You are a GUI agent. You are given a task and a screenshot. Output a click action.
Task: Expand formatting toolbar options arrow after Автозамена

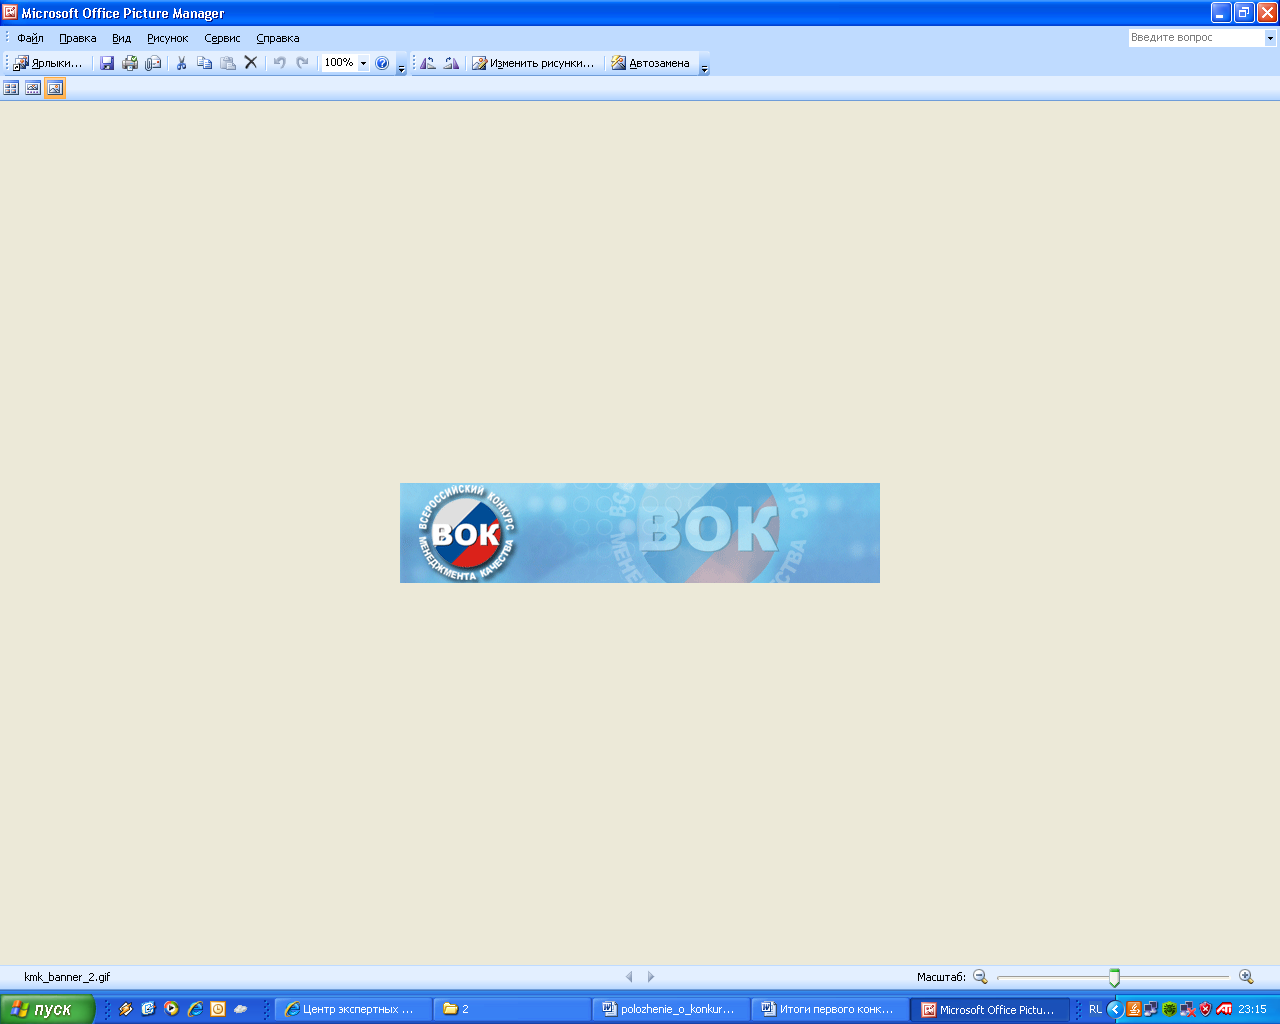coord(704,67)
